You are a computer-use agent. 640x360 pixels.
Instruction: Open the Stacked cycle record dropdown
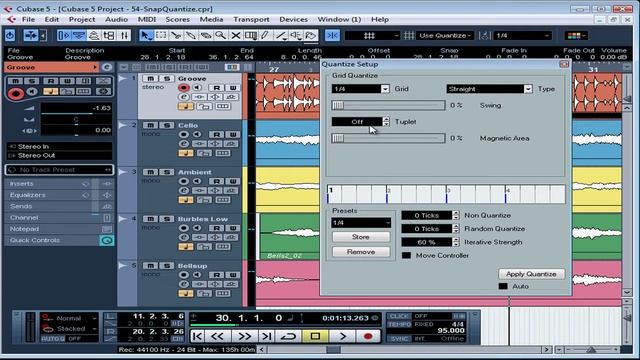point(70,329)
